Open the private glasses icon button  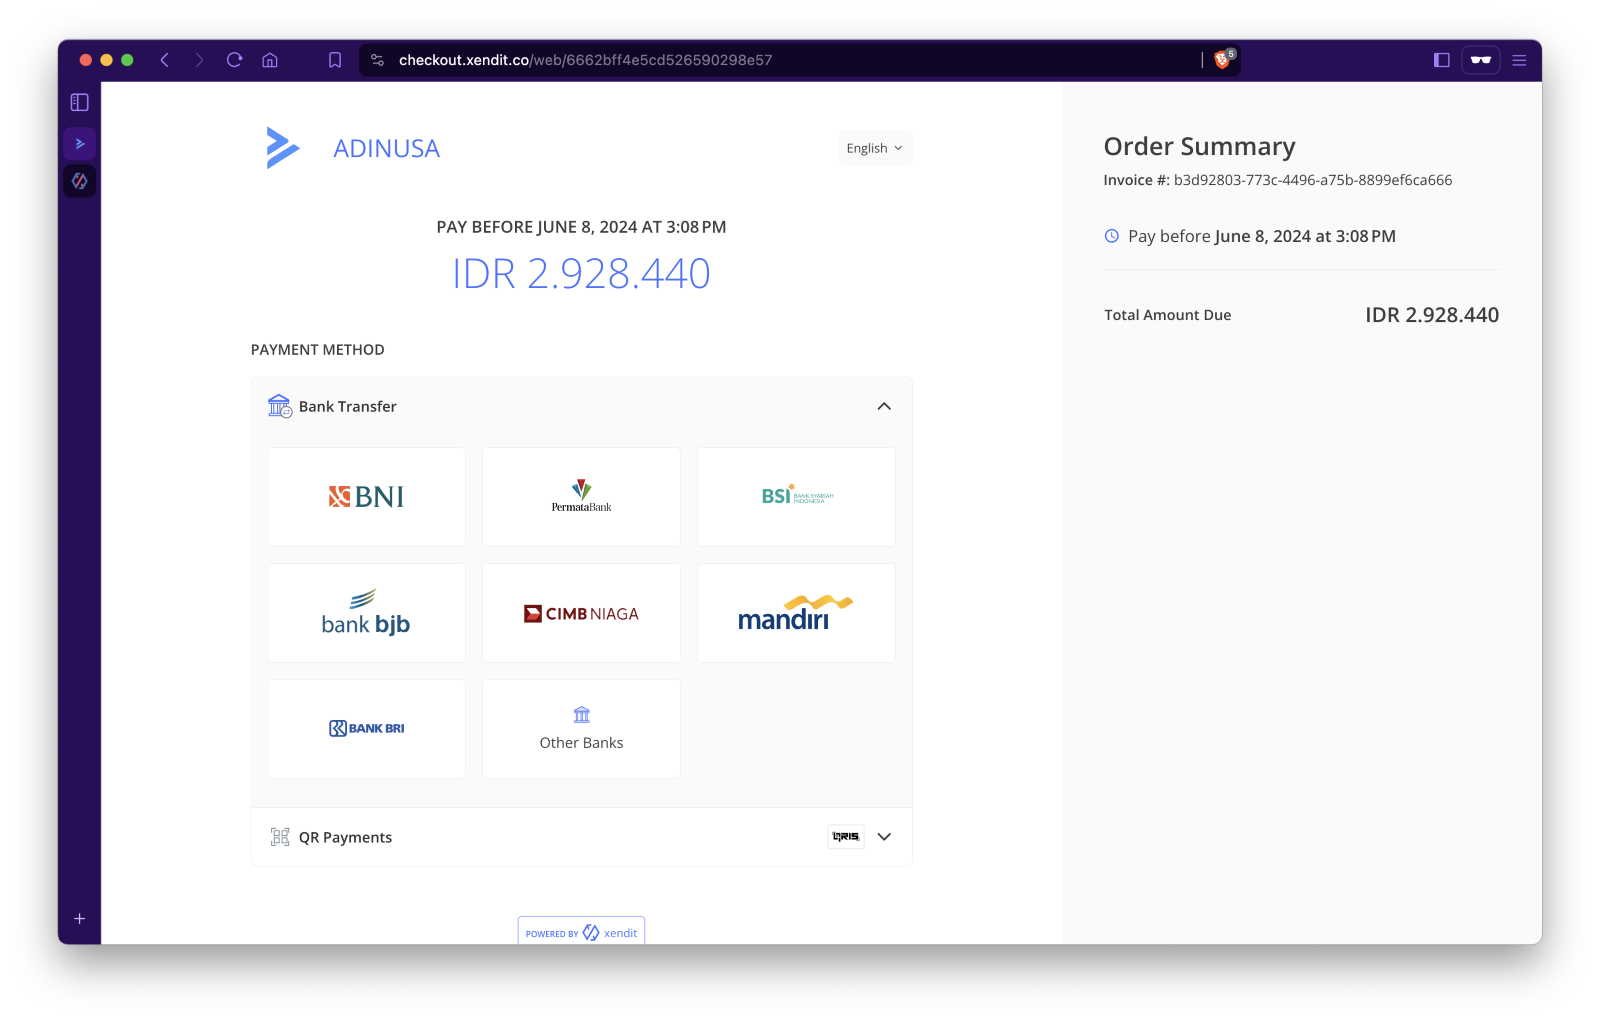[1481, 60]
